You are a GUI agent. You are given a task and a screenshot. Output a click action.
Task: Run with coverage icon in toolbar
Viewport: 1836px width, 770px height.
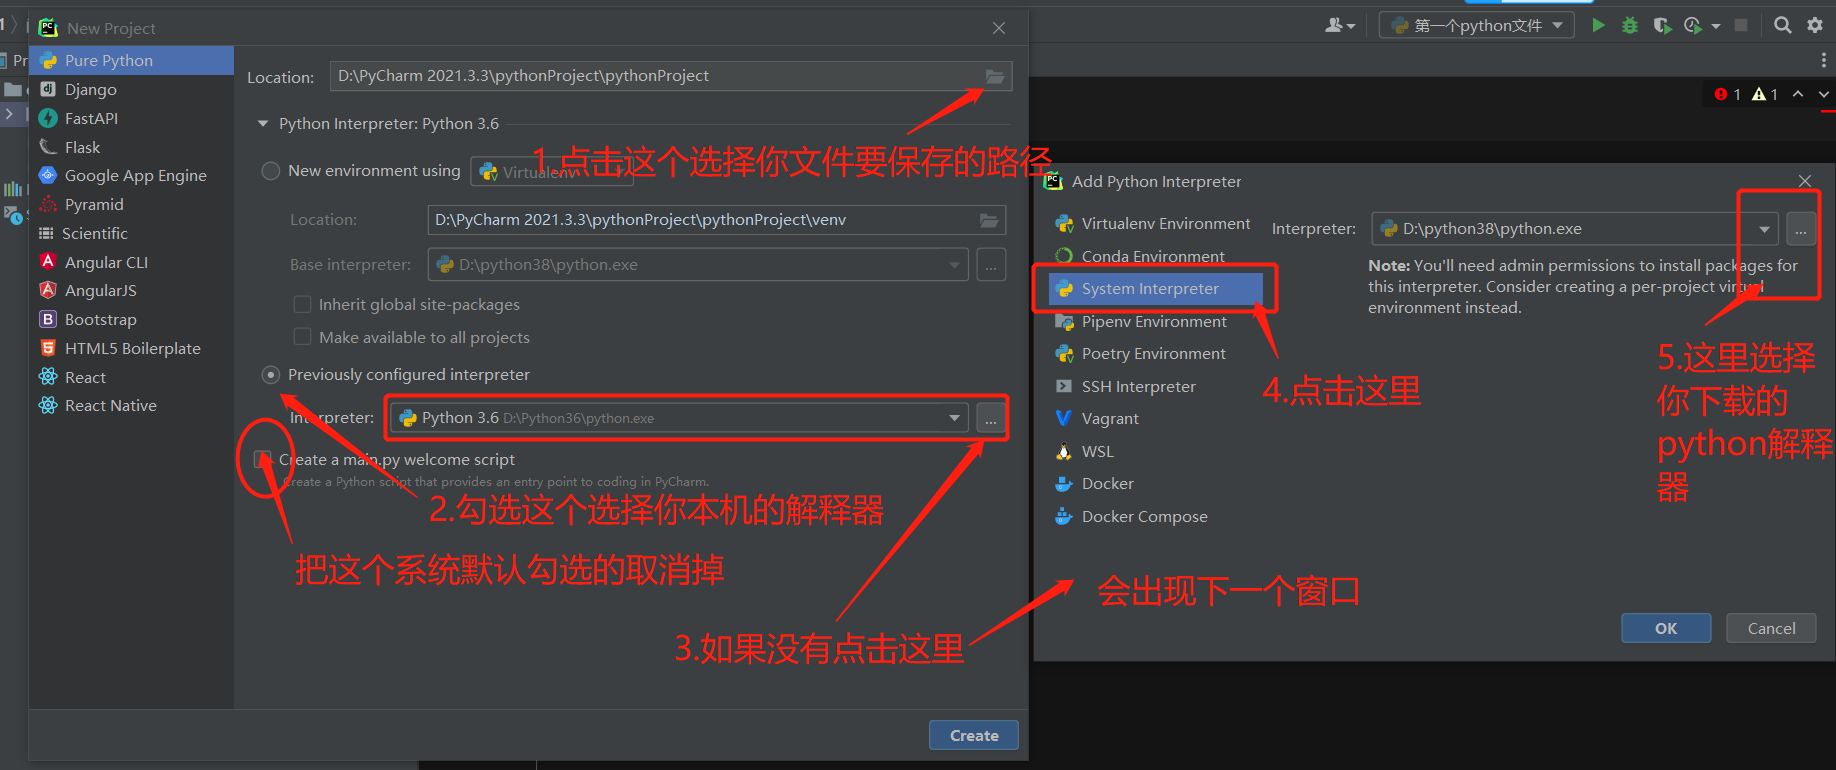(1662, 25)
